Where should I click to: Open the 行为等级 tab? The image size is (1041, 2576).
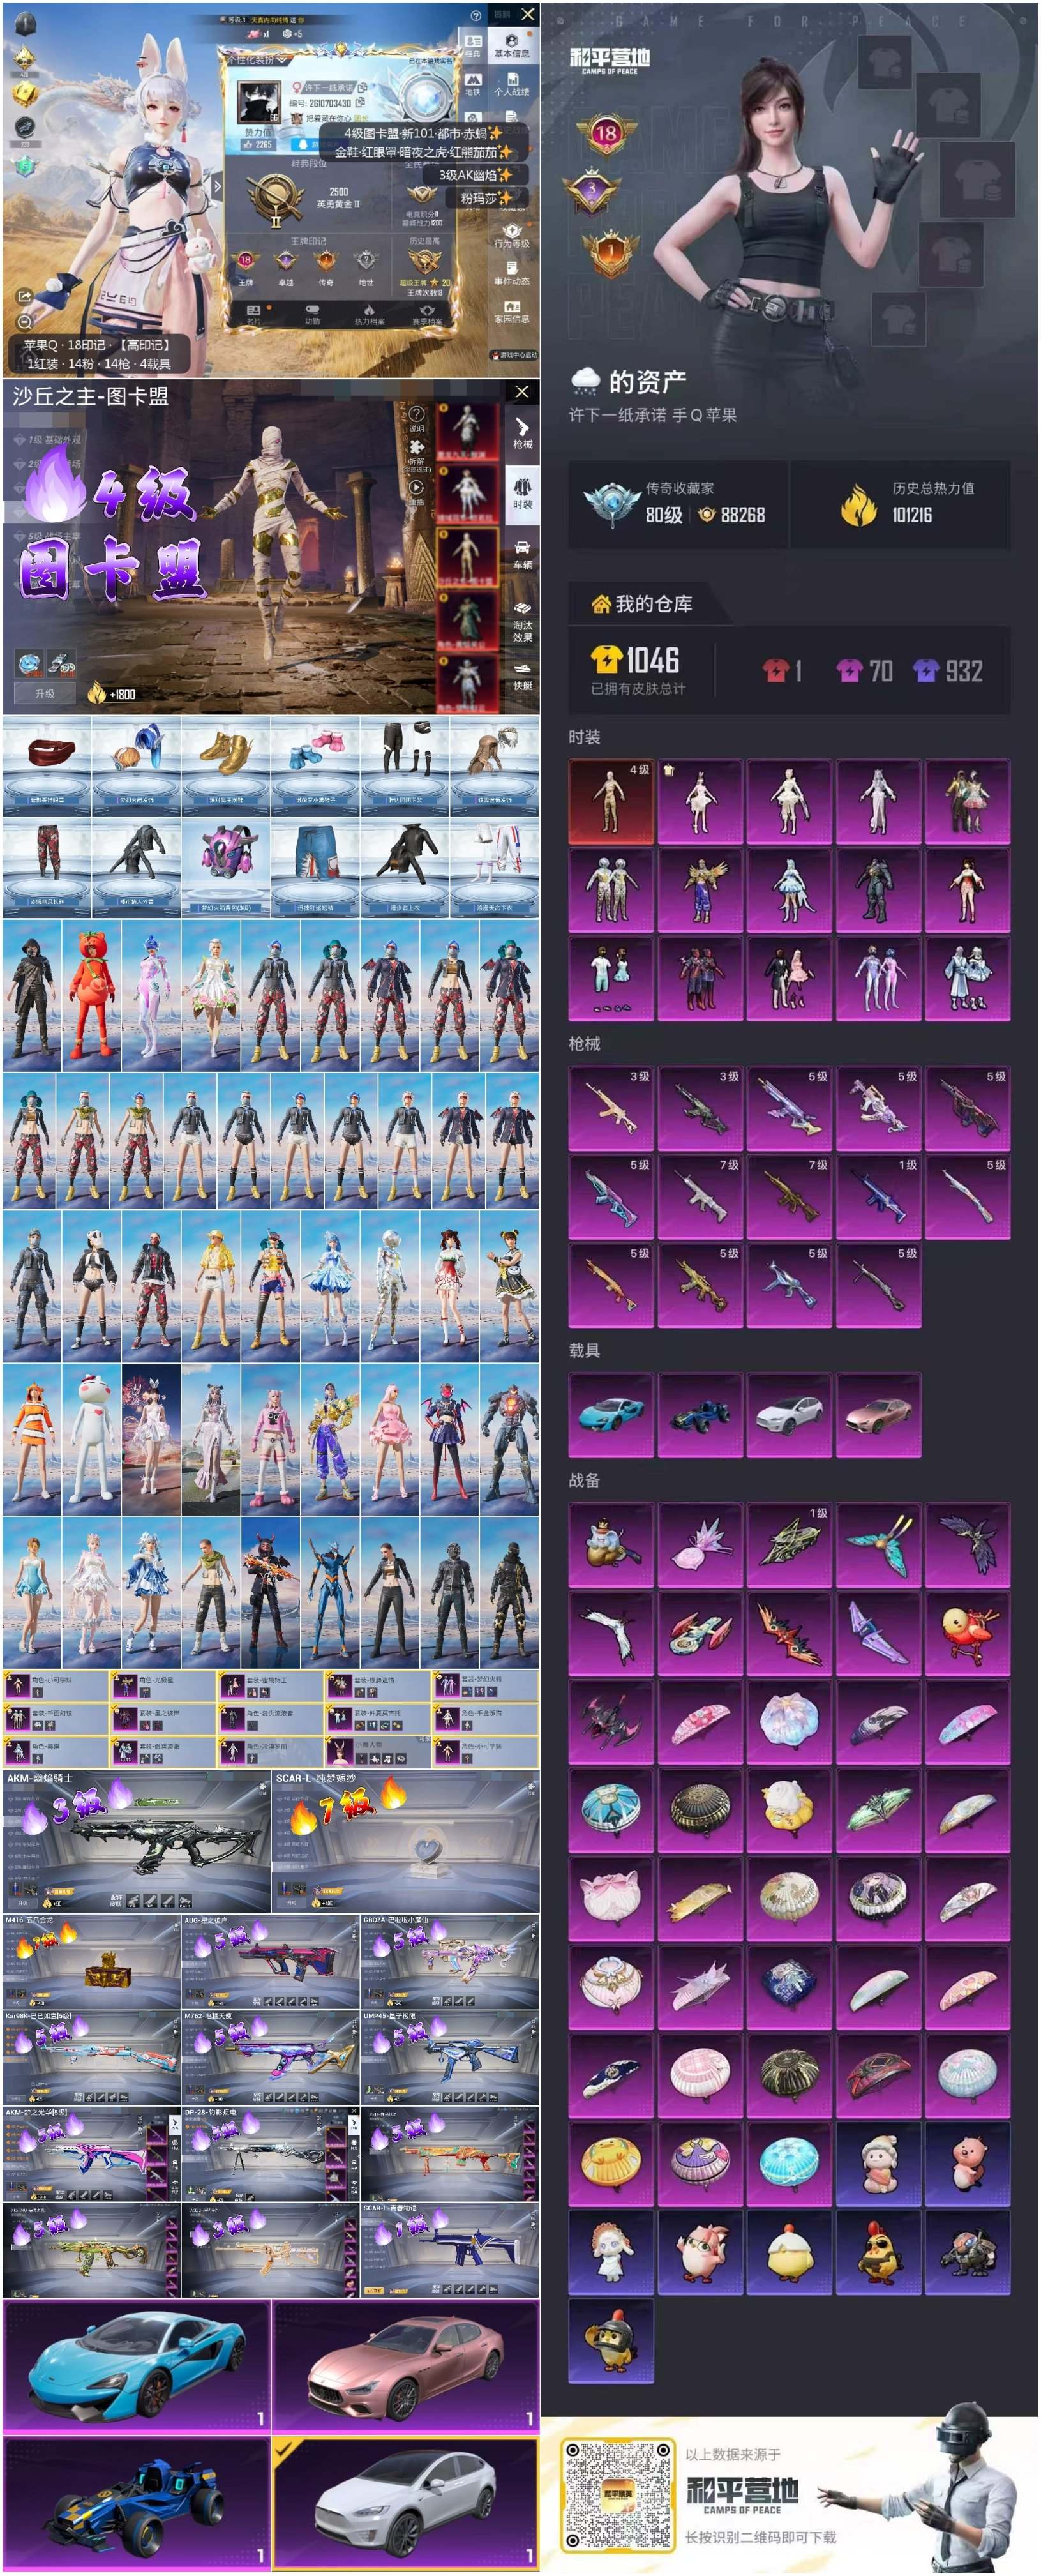click(512, 235)
